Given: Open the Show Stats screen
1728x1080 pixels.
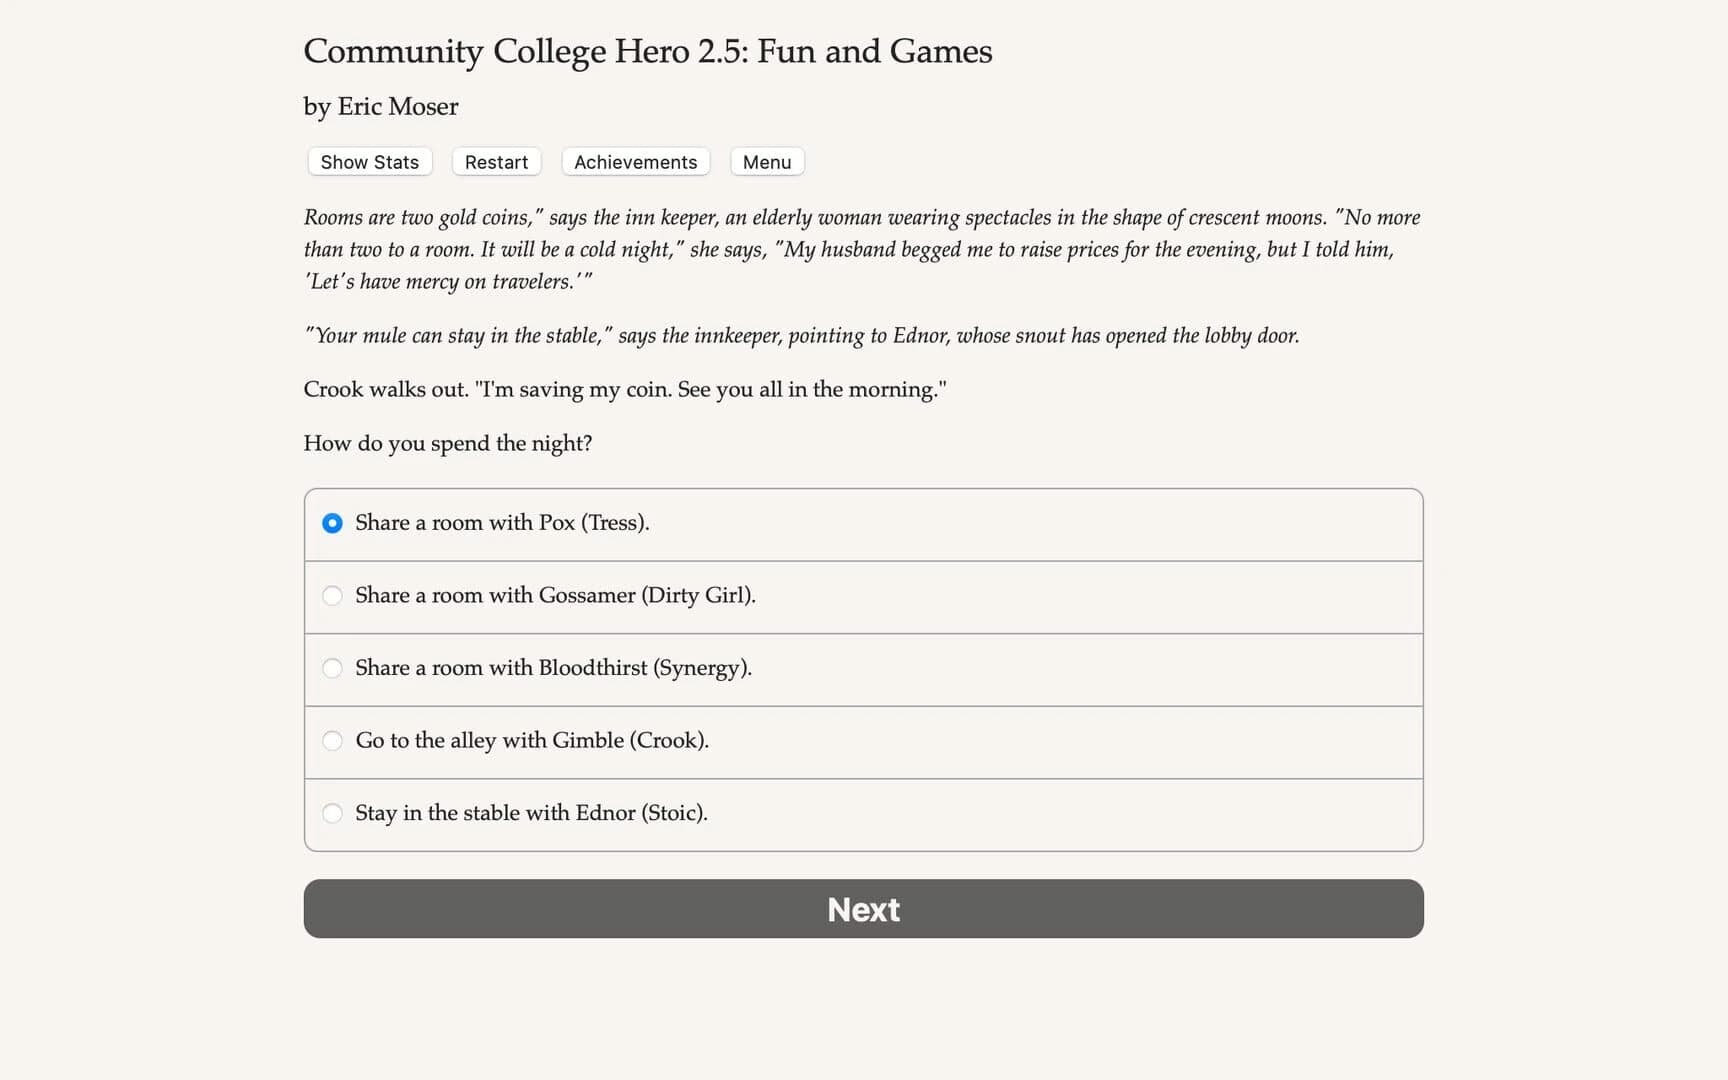Looking at the screenshot, I should click(368, 161).
